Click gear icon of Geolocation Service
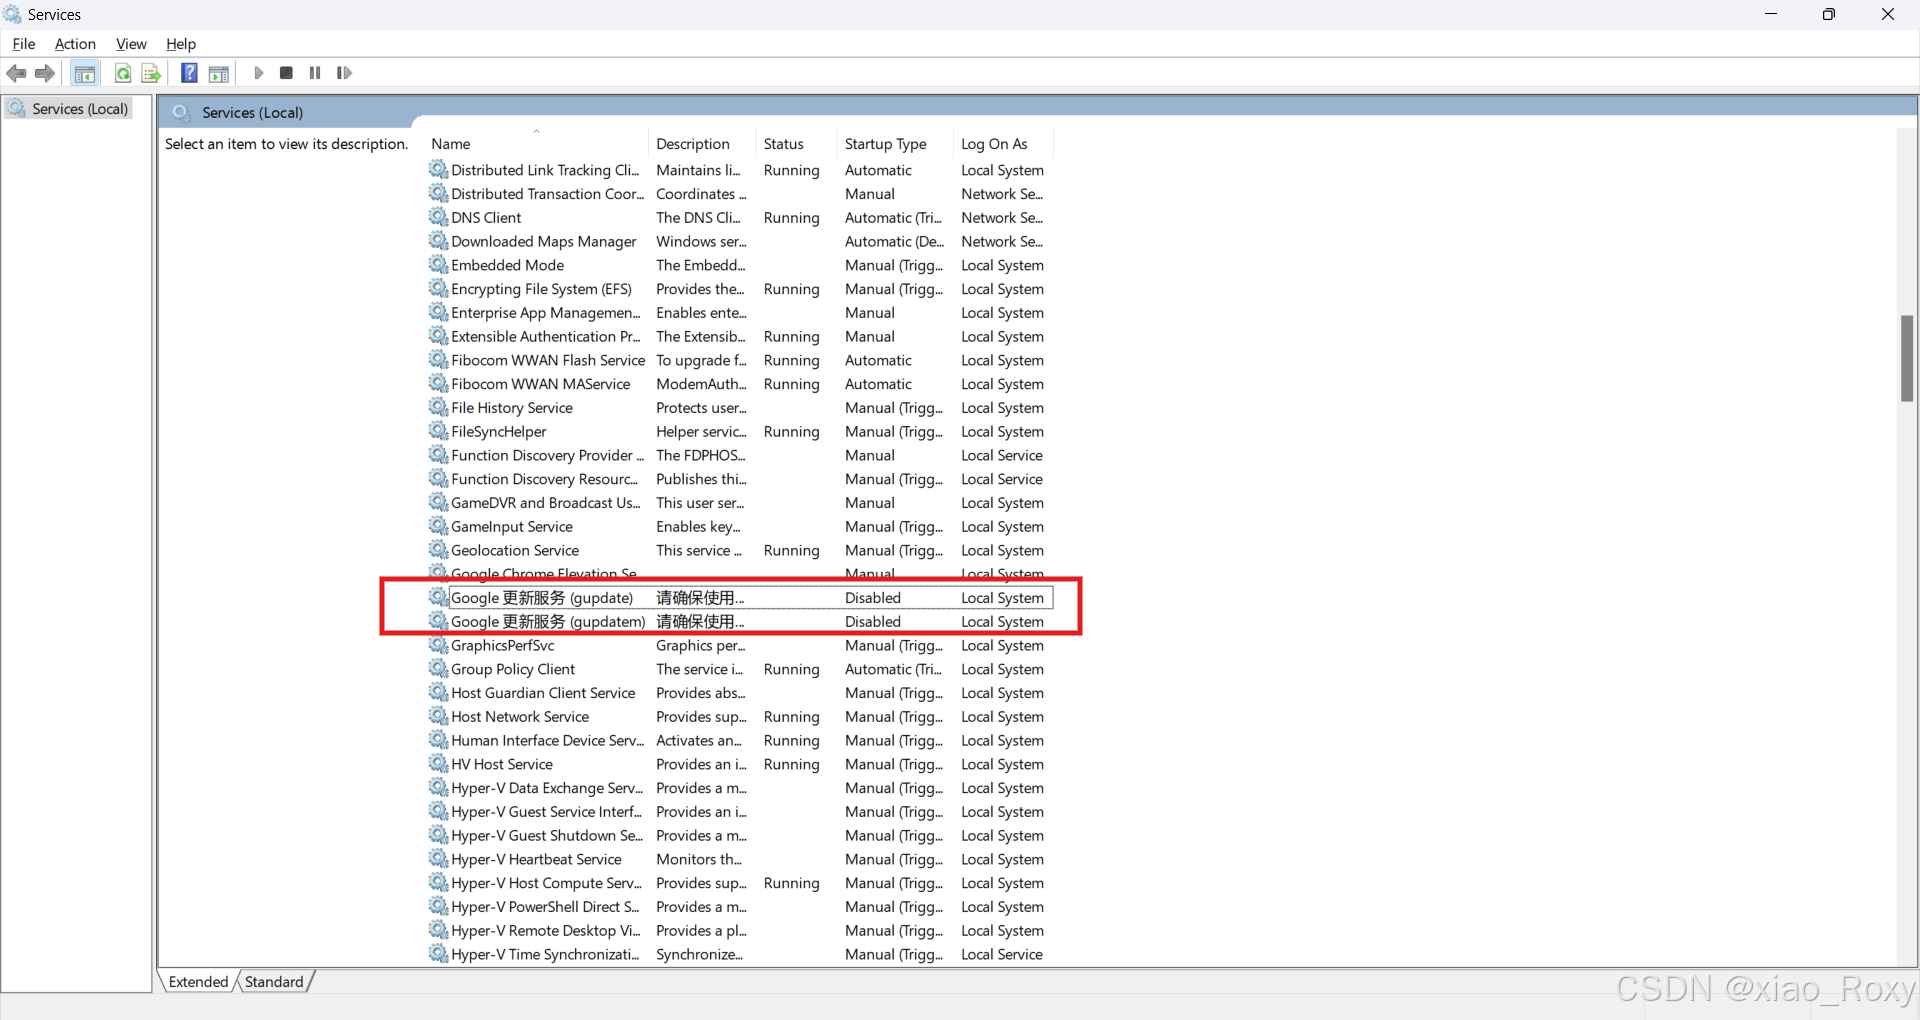Screen dimensions: 1920x1020 438,550
